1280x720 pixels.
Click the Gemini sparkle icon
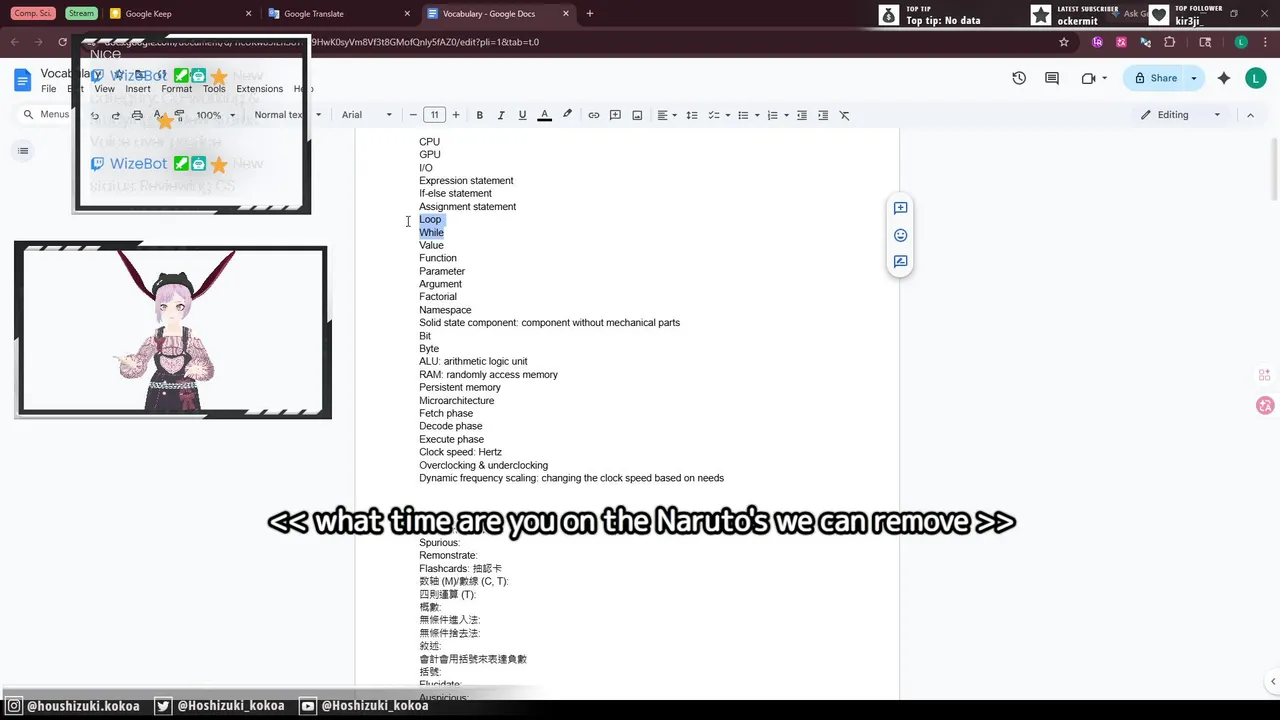[x=1224, y=78]
